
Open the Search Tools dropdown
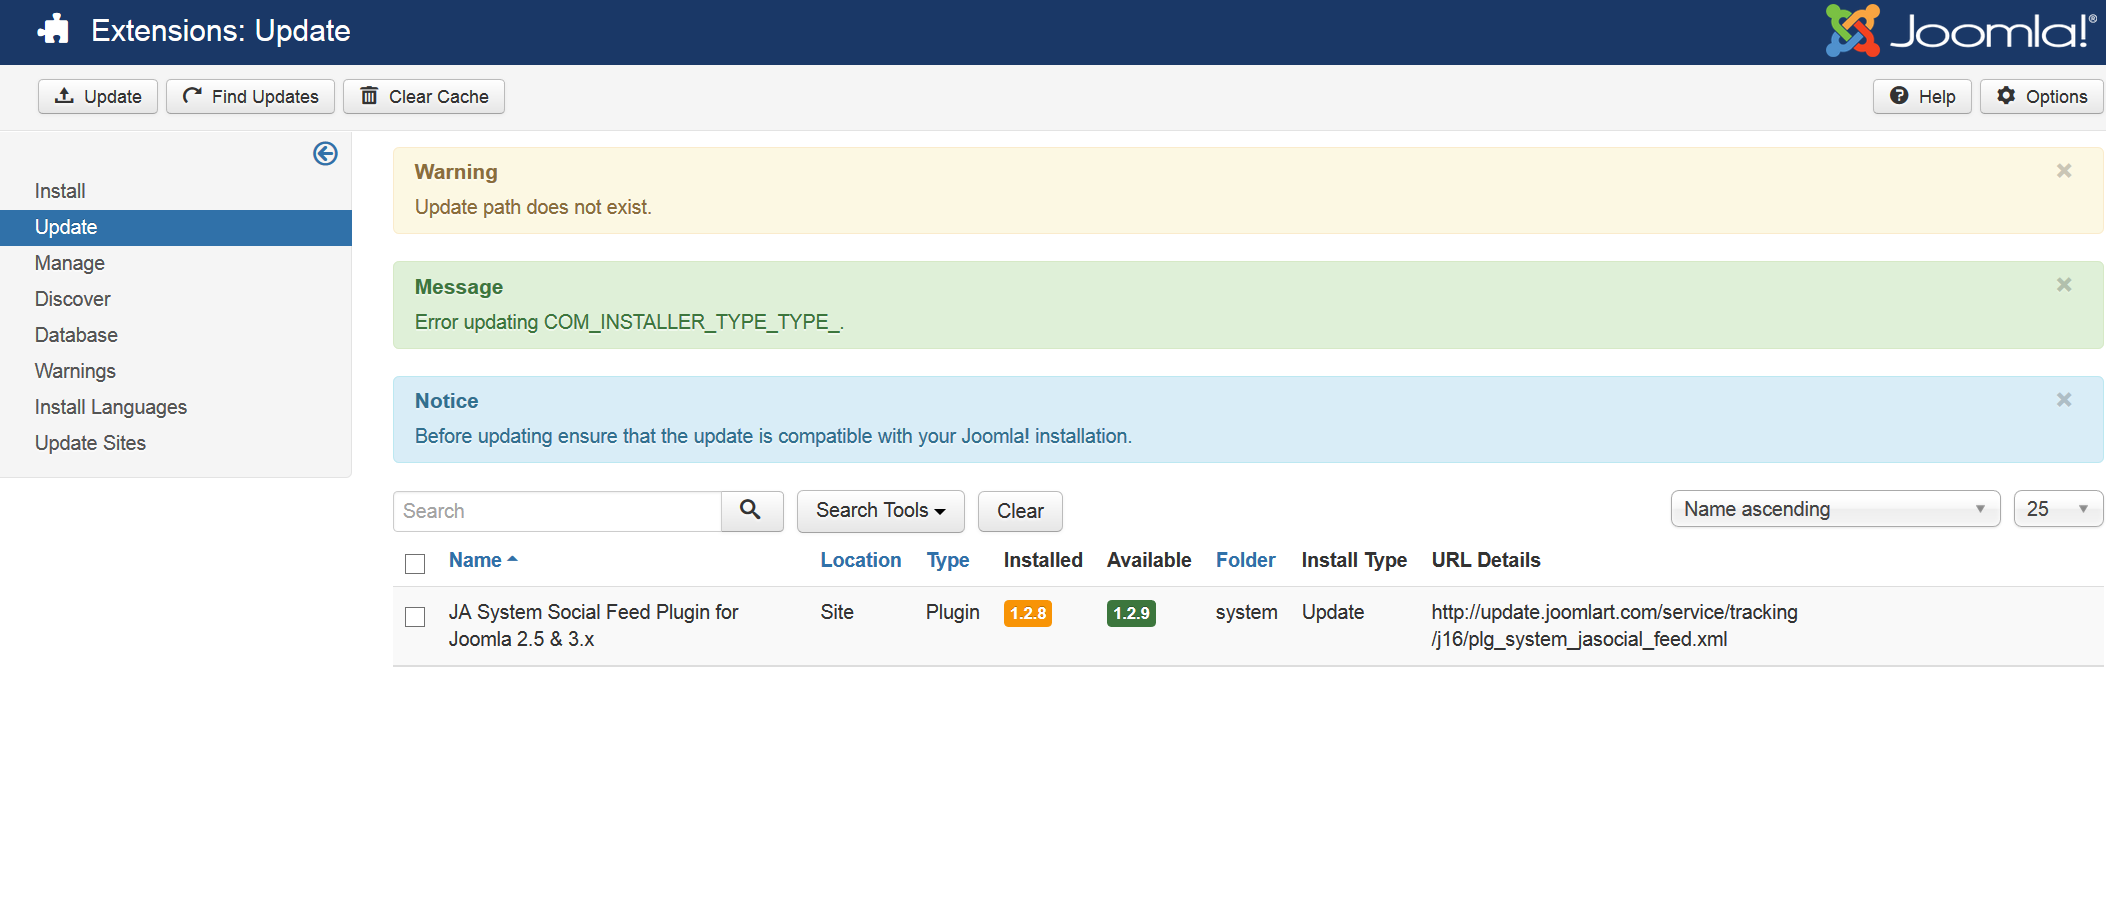click(880, 510)
